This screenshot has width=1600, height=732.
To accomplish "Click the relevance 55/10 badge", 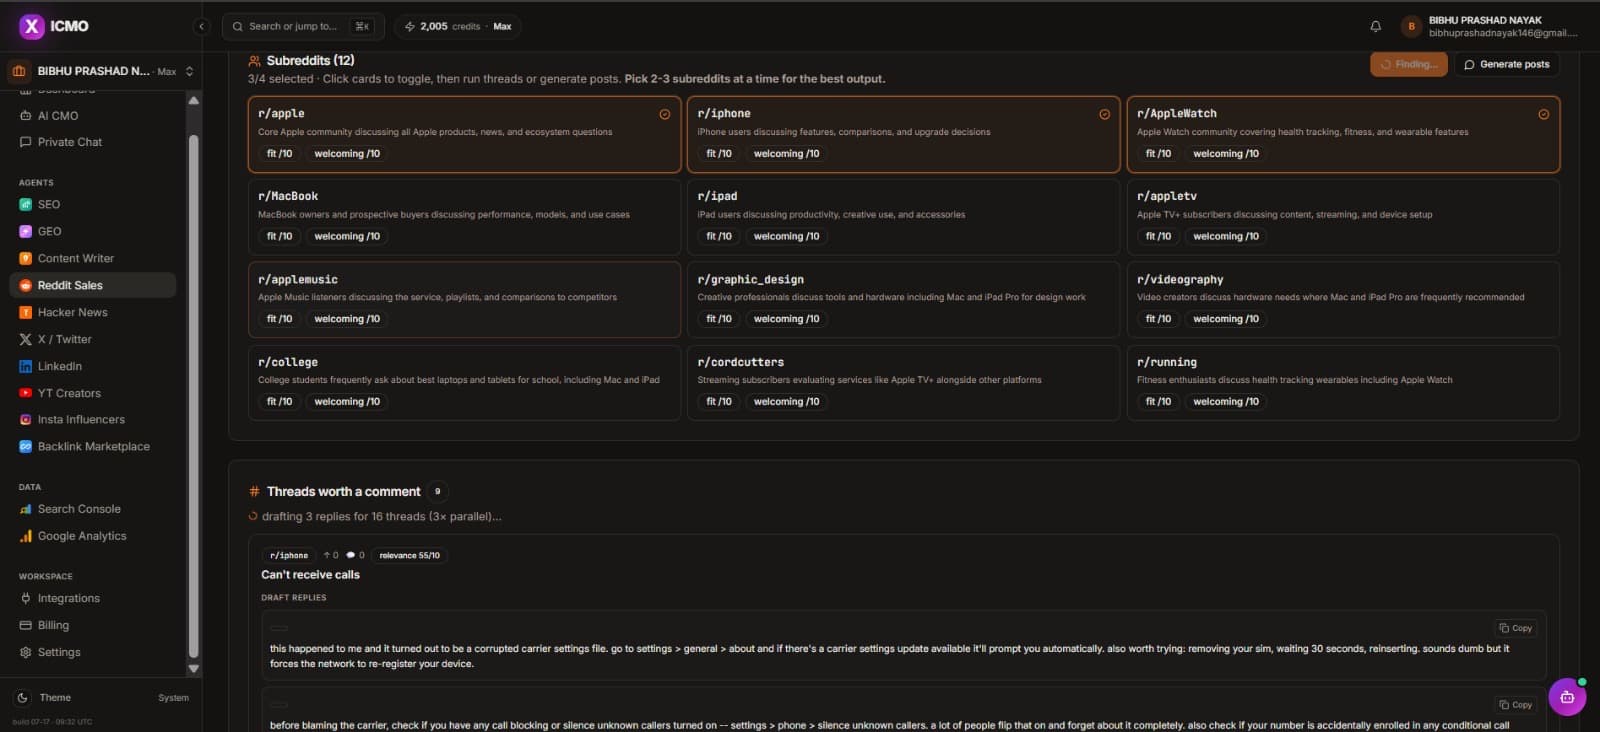I will click(x=409, y=555).
